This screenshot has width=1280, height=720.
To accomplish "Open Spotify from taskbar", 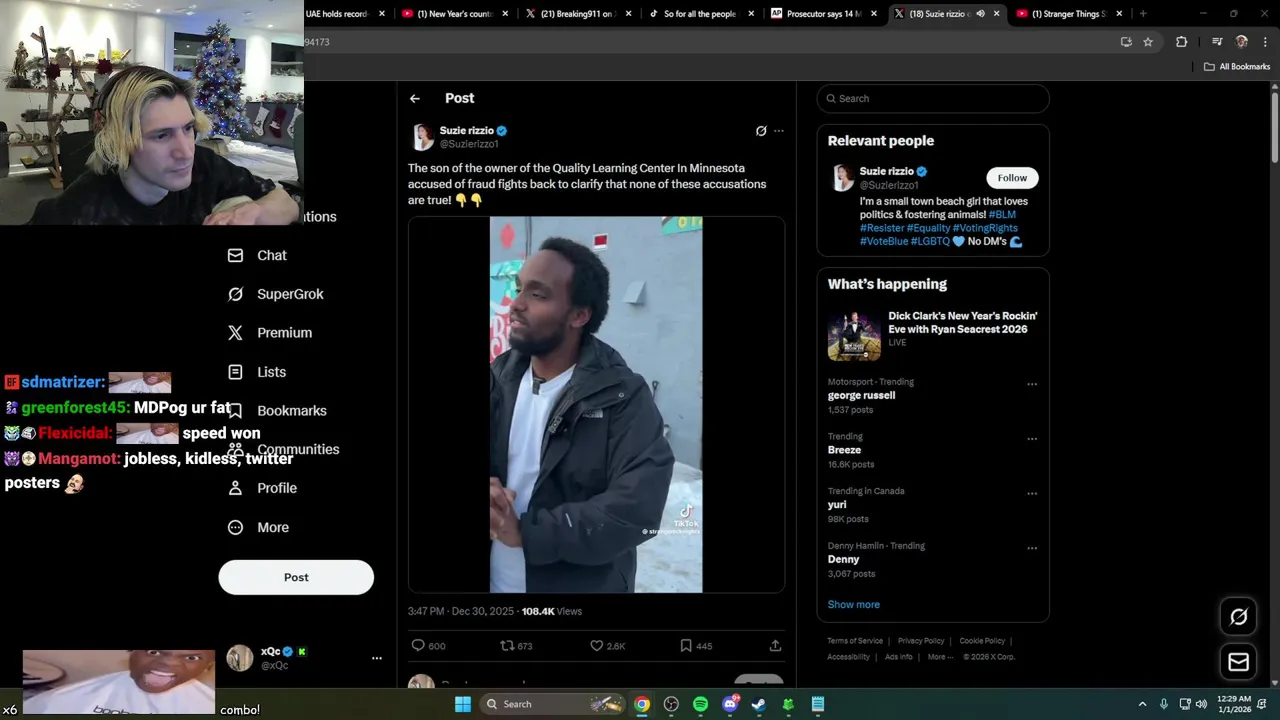I will (700, 704).
